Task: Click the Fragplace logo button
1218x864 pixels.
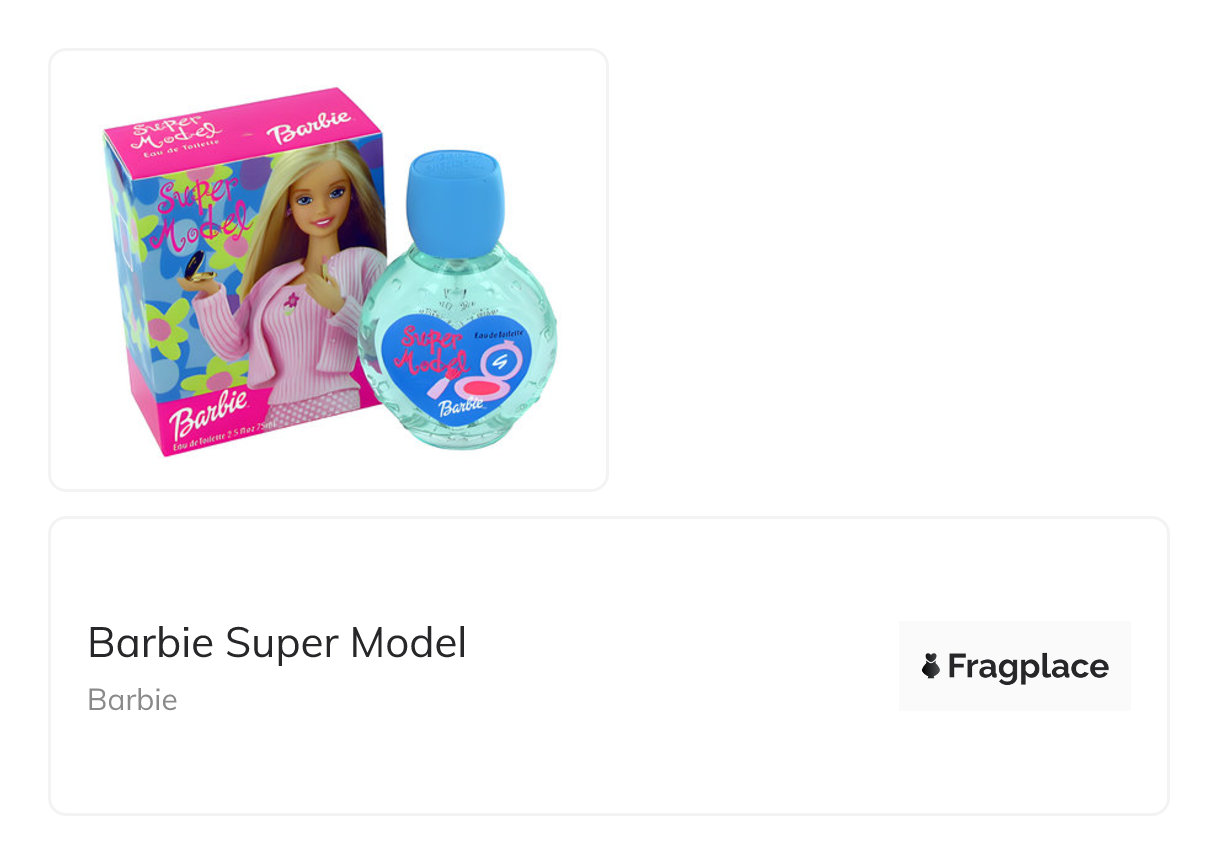Action: pos(1015,666)
